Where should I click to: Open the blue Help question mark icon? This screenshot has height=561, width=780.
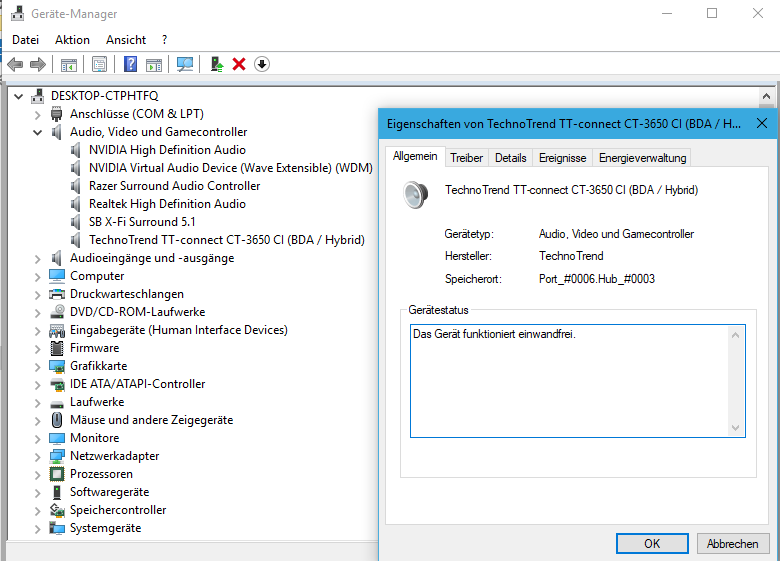coord(130,64)
